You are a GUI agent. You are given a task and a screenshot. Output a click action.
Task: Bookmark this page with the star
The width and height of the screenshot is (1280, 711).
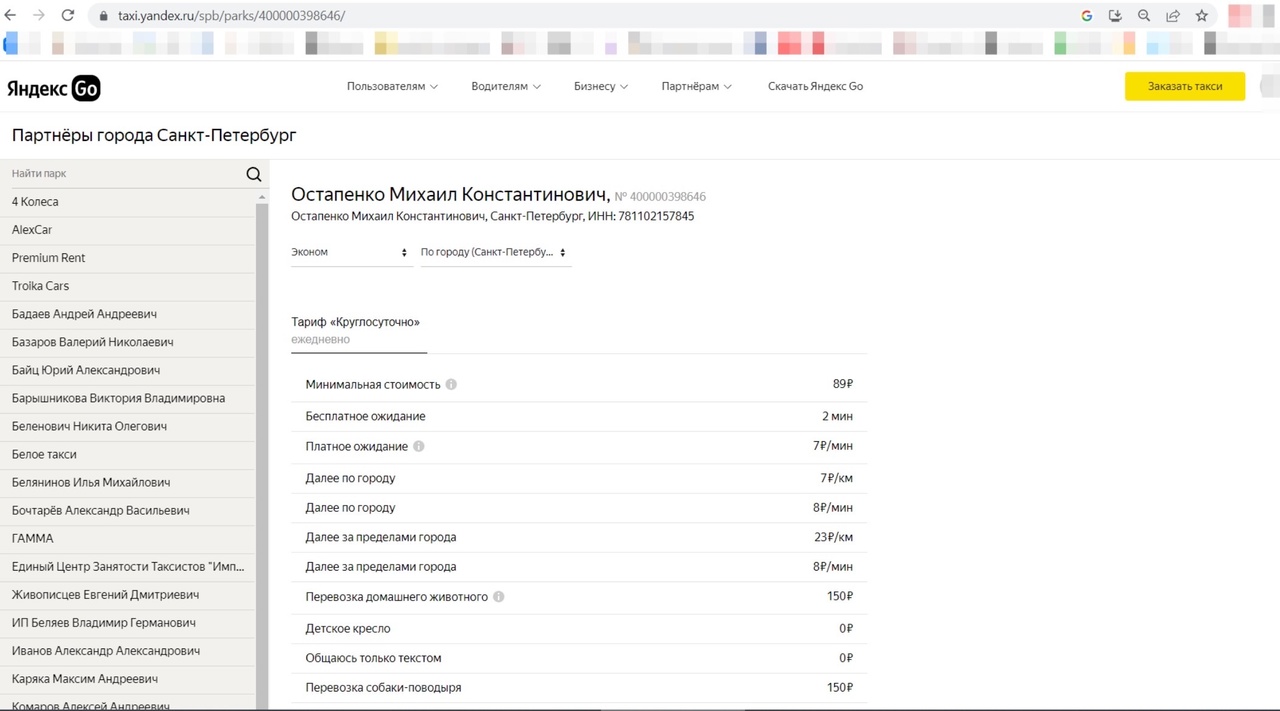(x=1202, y=16)
